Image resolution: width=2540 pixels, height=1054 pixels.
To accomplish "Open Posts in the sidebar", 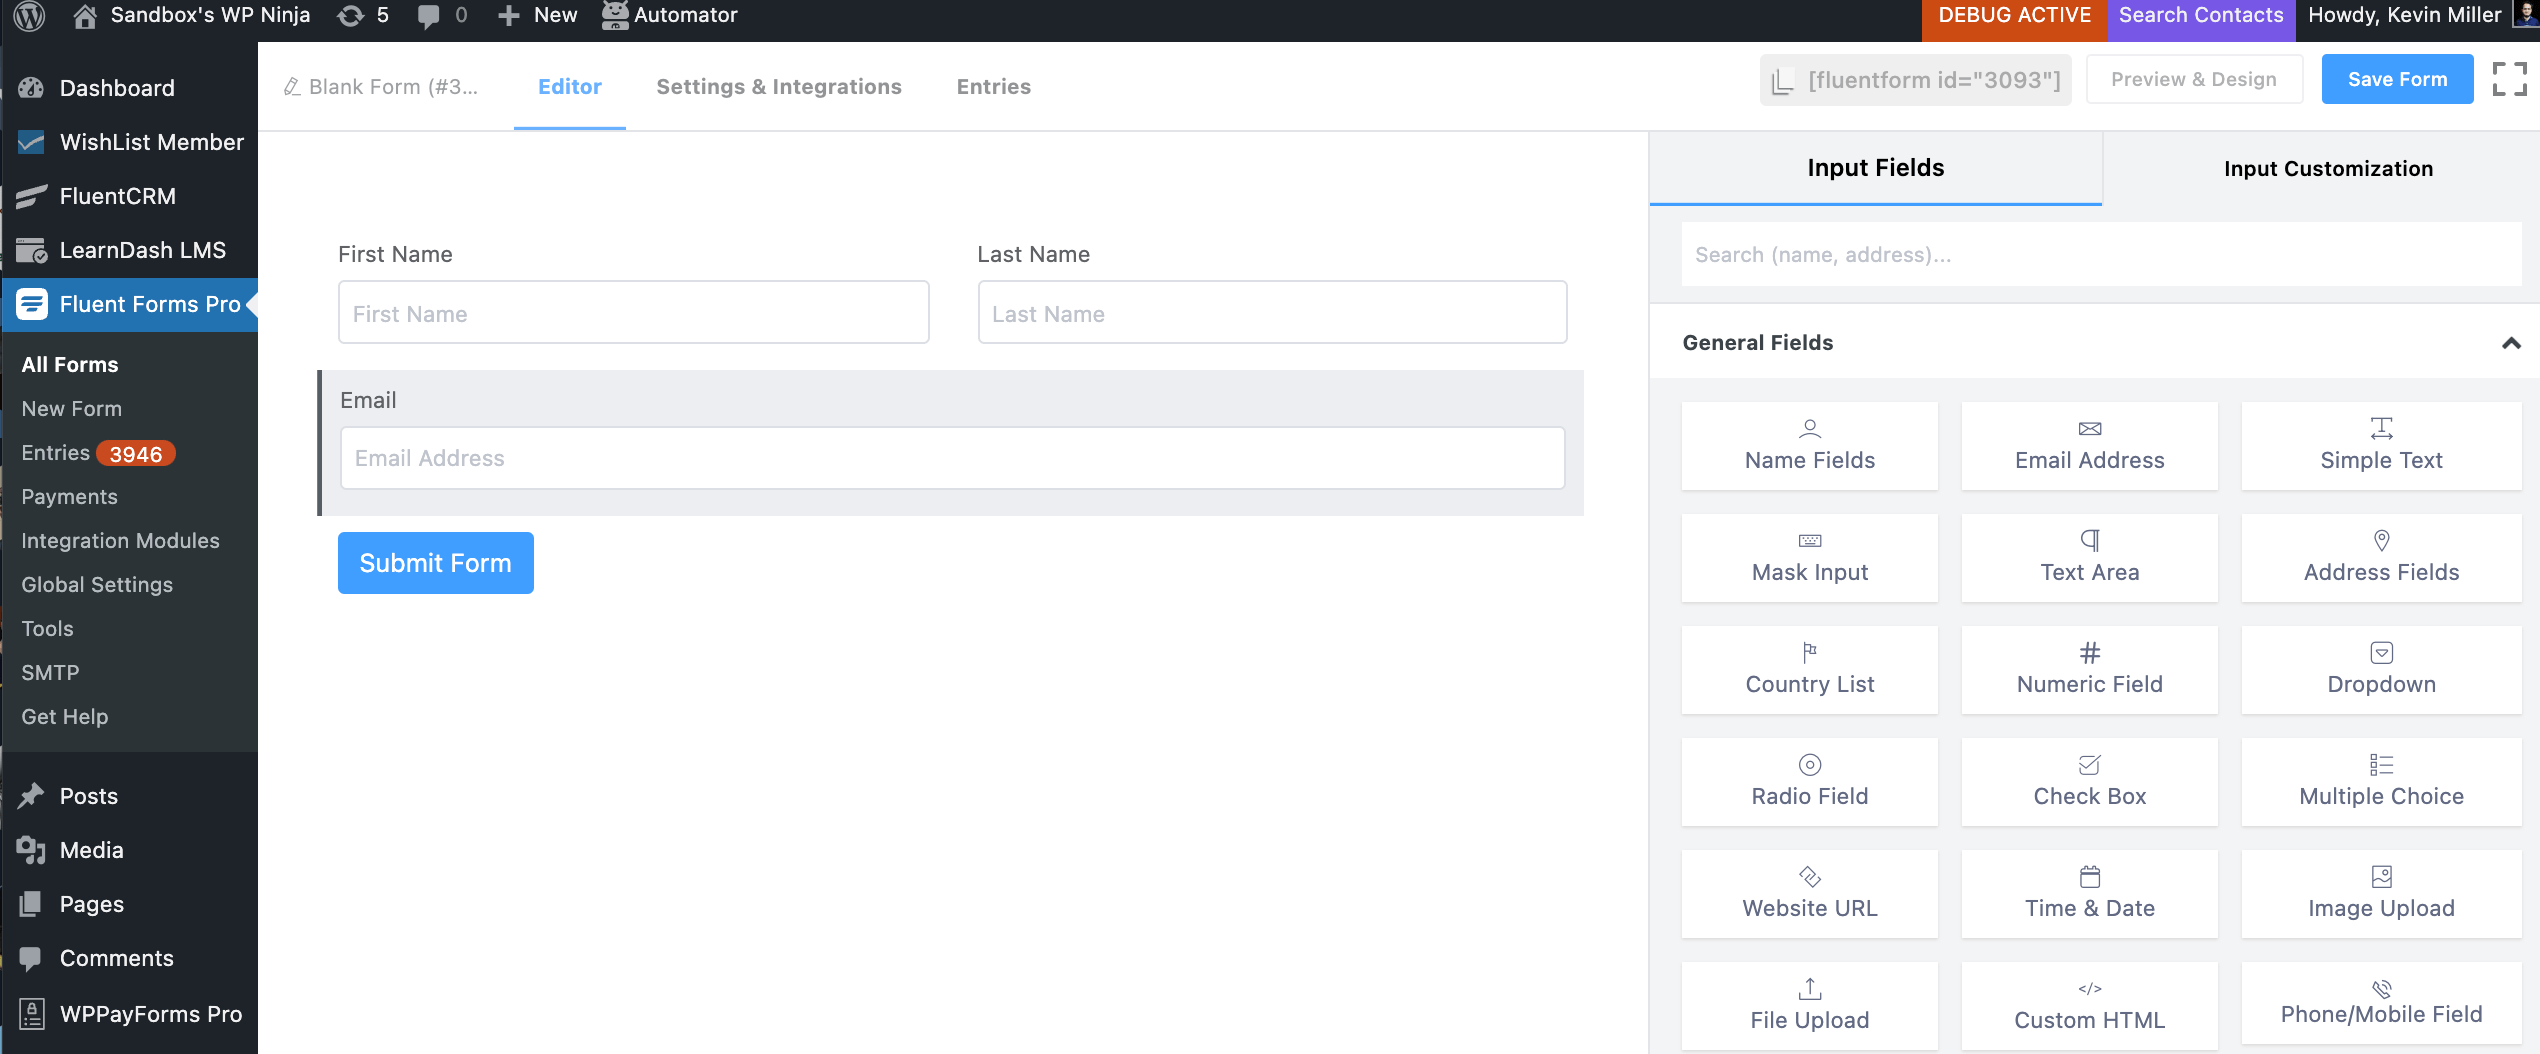I will [130, 796].
